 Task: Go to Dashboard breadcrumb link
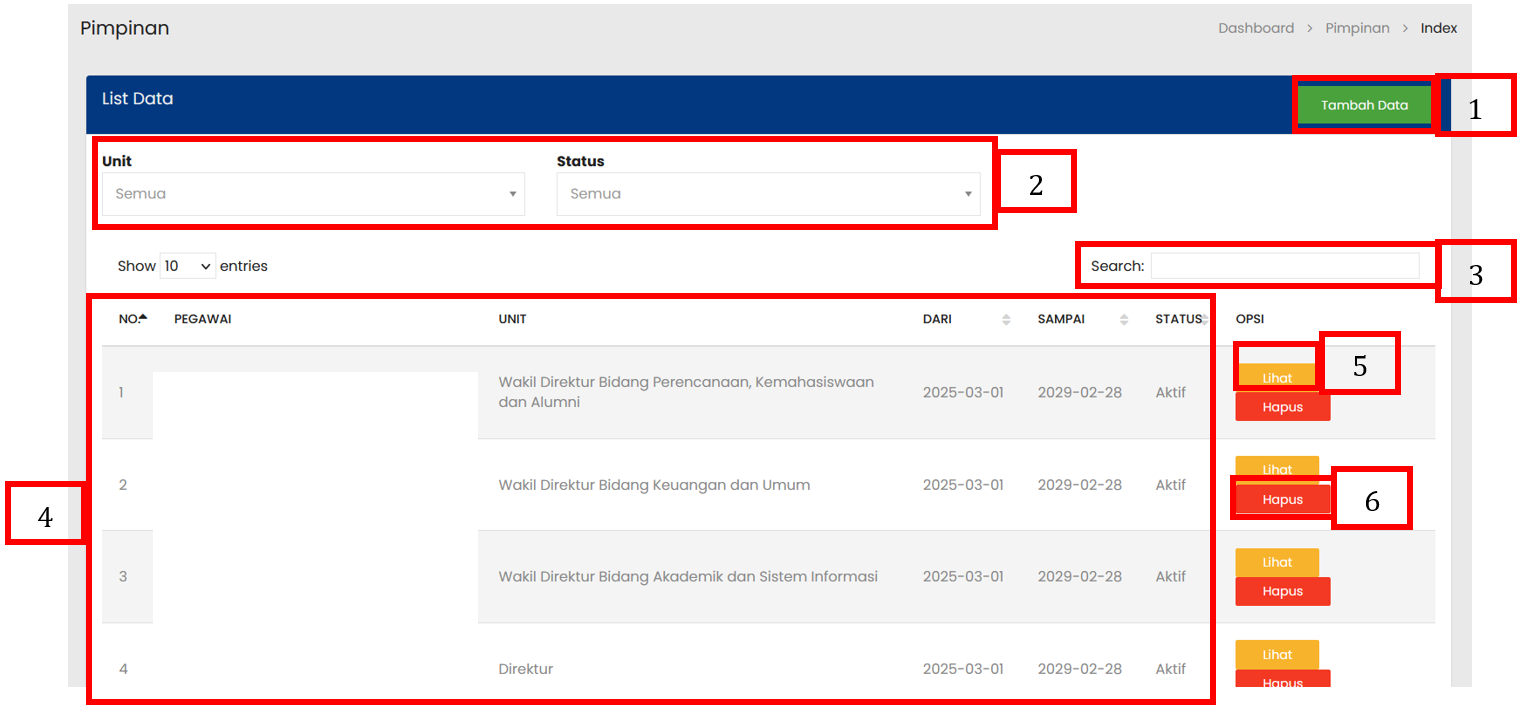1255,28
